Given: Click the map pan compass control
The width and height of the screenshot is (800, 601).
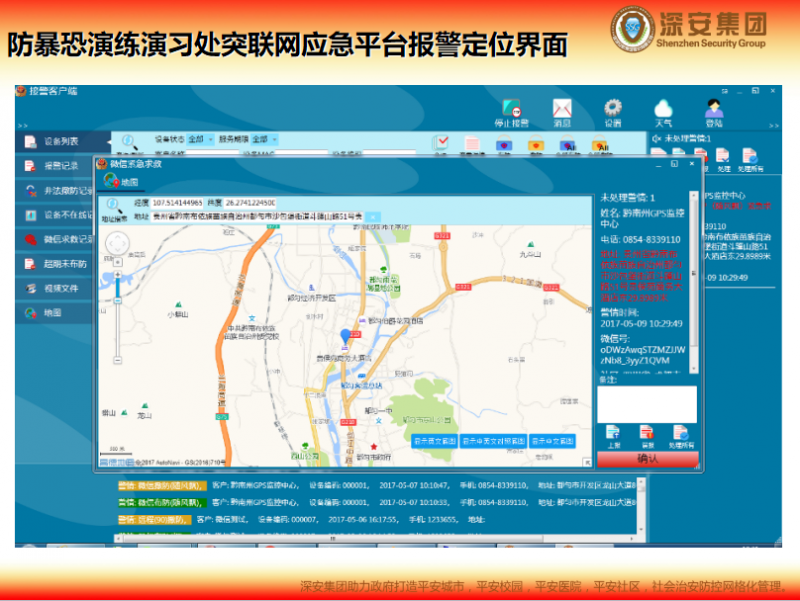Looking at the screenshot, I should click(x=119, y=244).
